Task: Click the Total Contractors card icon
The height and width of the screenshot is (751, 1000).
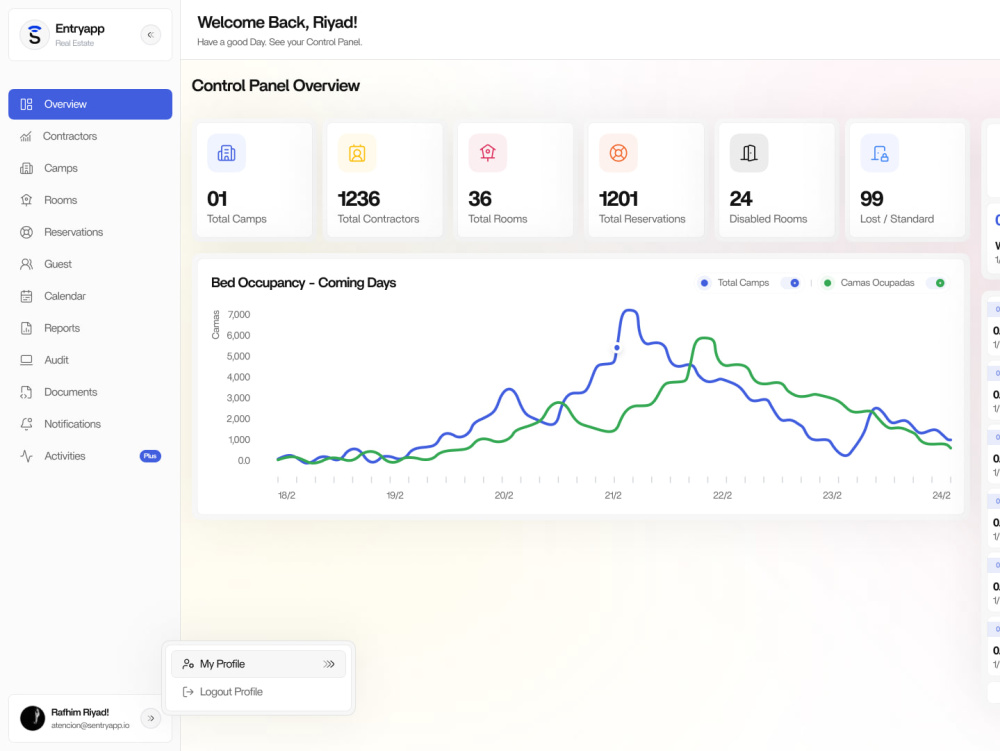Action: pos(357,153)
